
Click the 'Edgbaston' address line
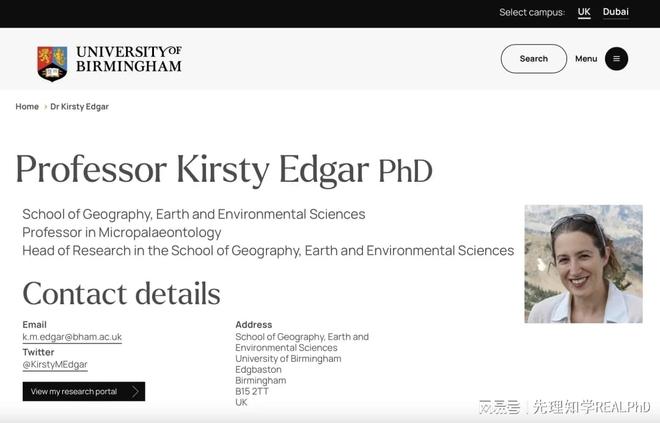258,370
